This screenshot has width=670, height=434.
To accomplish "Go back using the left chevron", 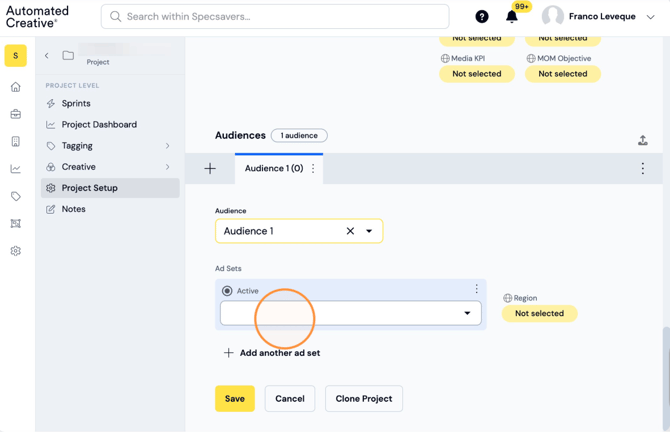I will [47, 56].
